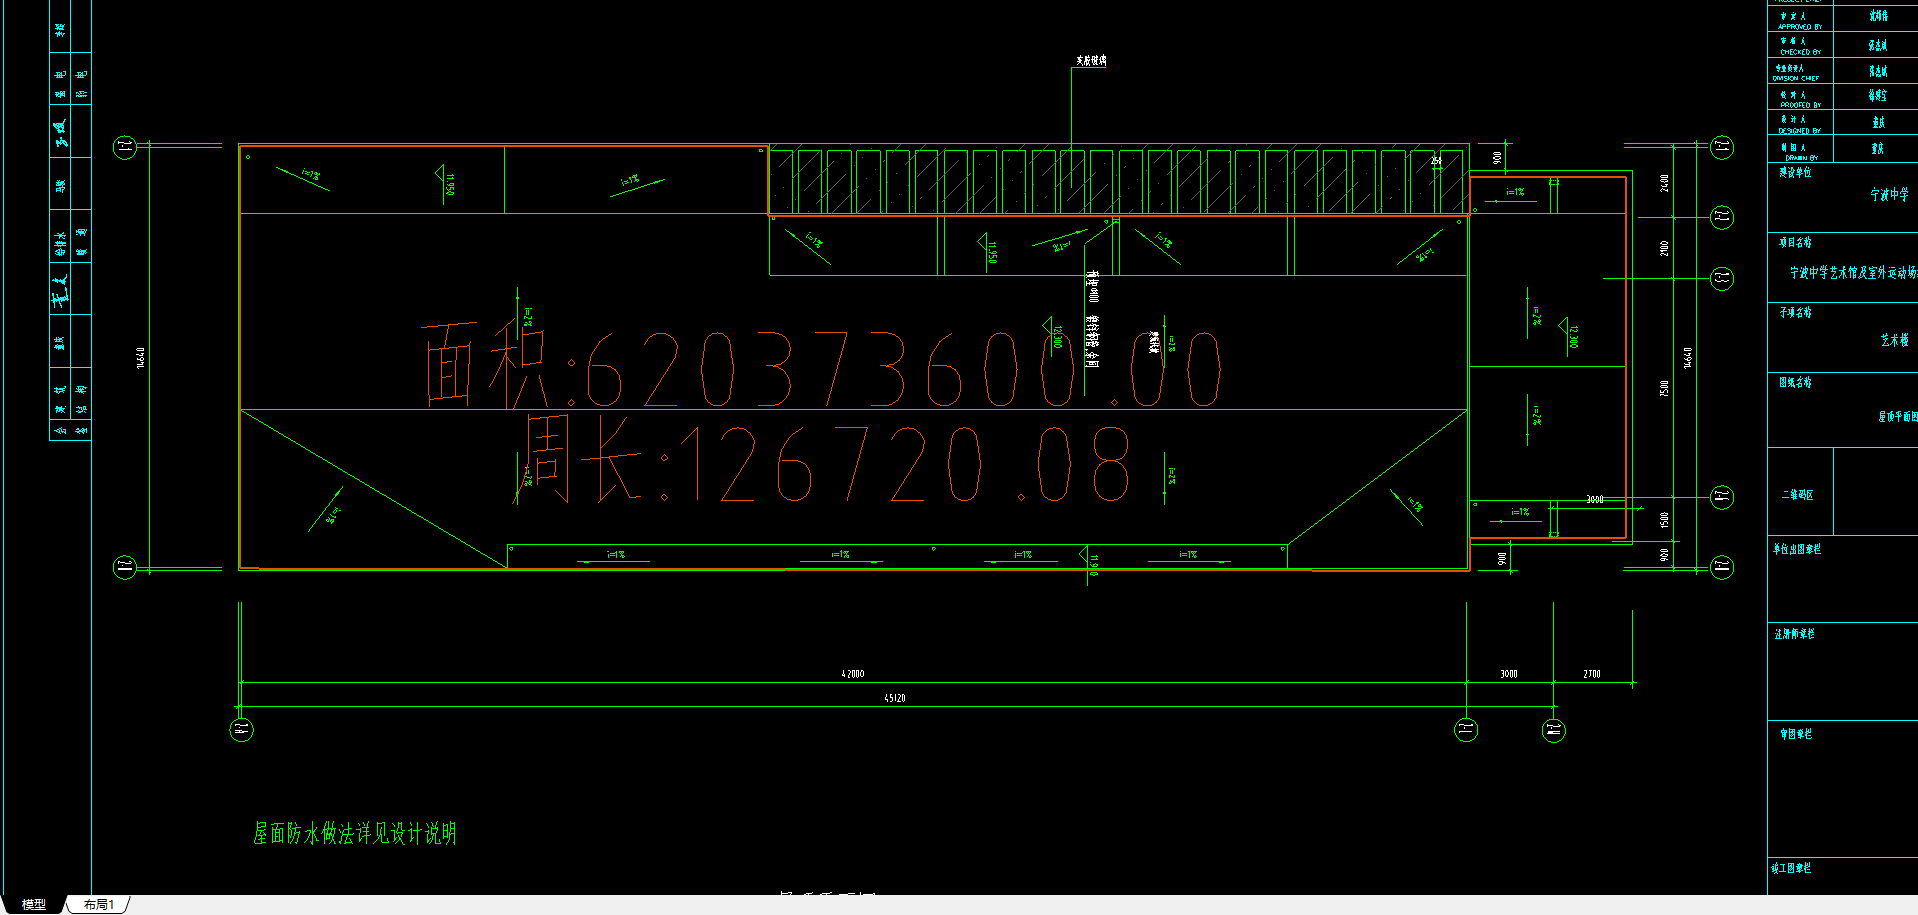Click the 屋顶平面图 drawing name text
The height and width of the screenshot is (915, 1918).
pos(1897,416)
